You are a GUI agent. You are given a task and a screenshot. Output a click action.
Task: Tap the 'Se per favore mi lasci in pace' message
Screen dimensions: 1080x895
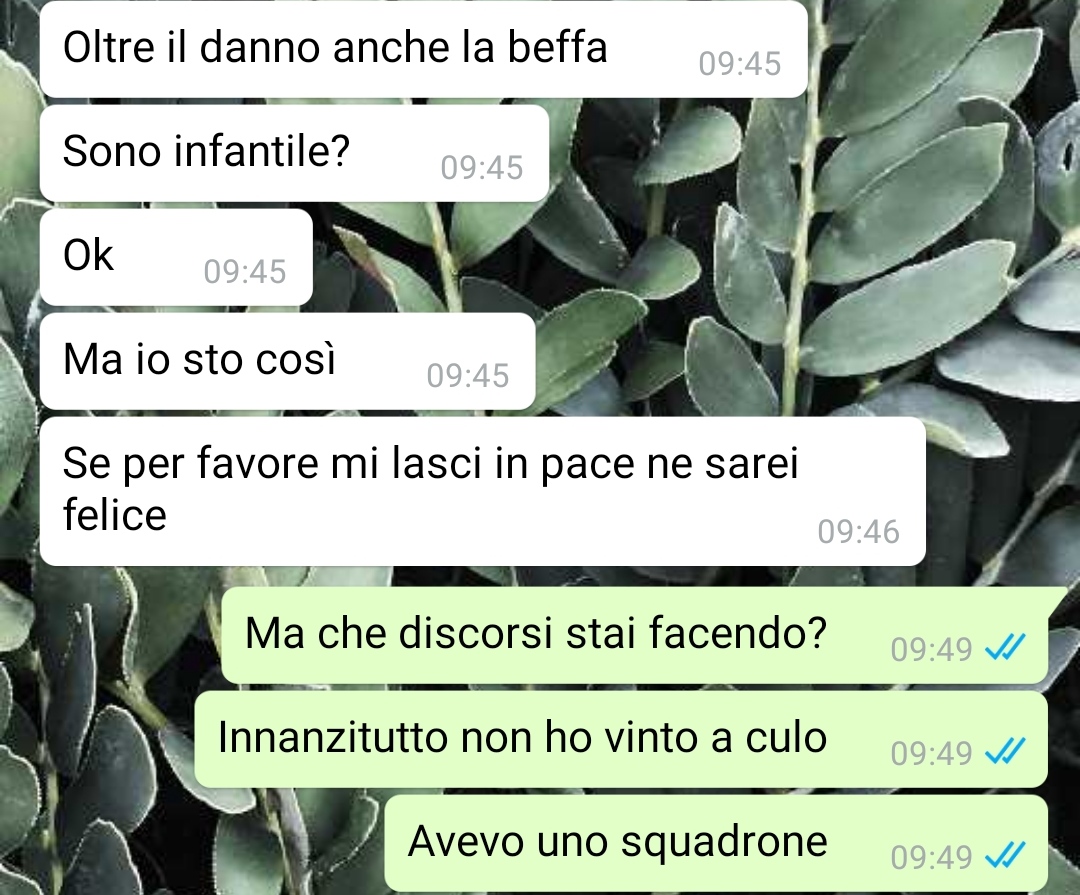click(482, 491)
